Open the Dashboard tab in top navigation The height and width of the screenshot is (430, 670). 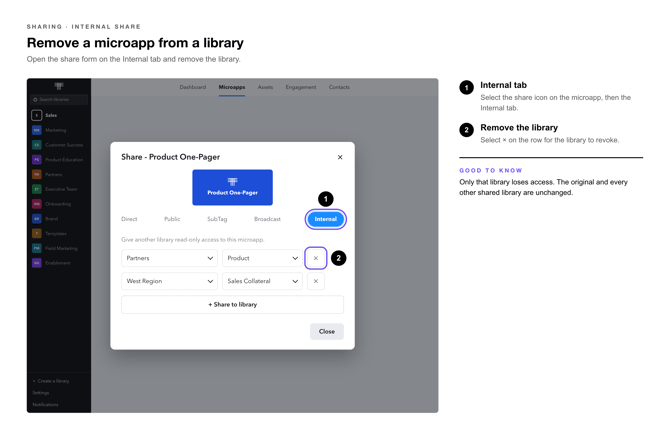click(193, 87)
